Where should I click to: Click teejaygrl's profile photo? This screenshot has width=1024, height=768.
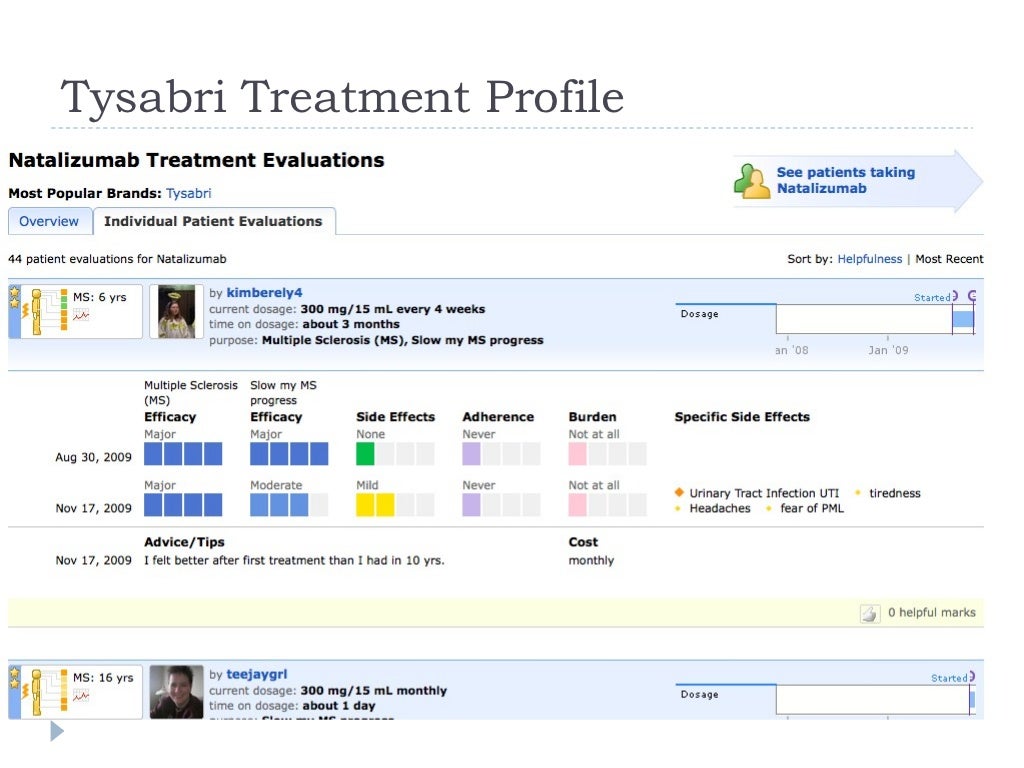176,692
